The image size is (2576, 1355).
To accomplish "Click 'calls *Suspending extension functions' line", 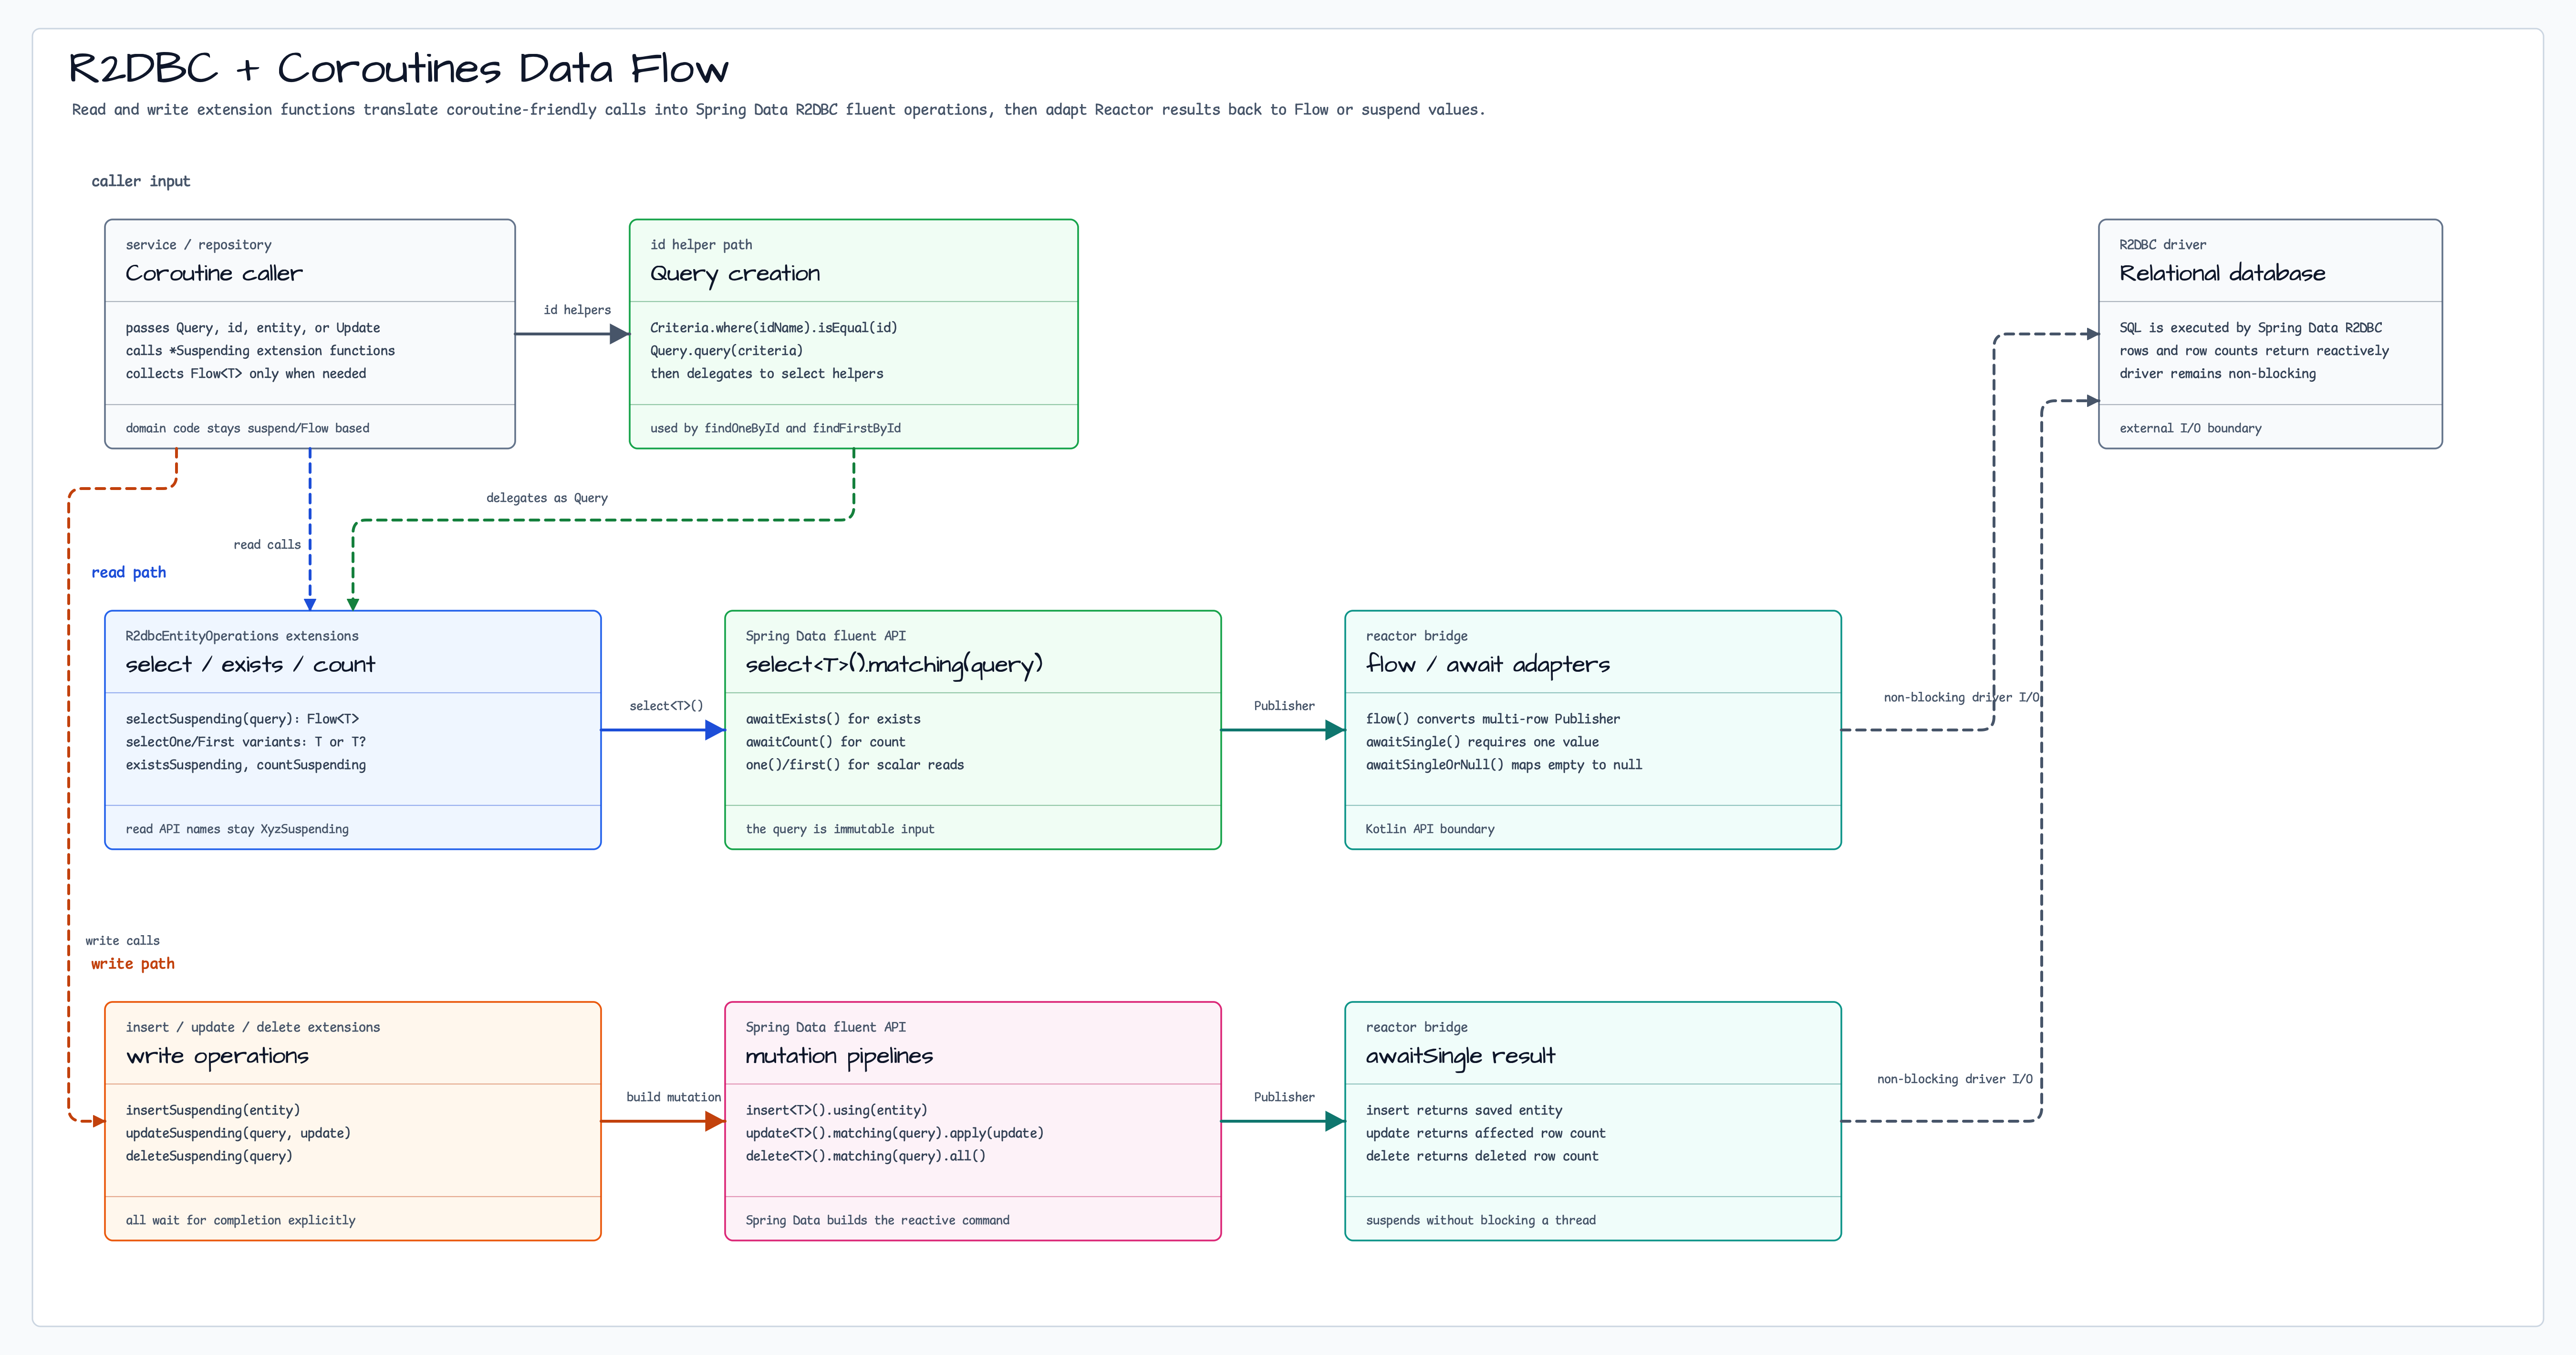I will (x=260, y=351).
